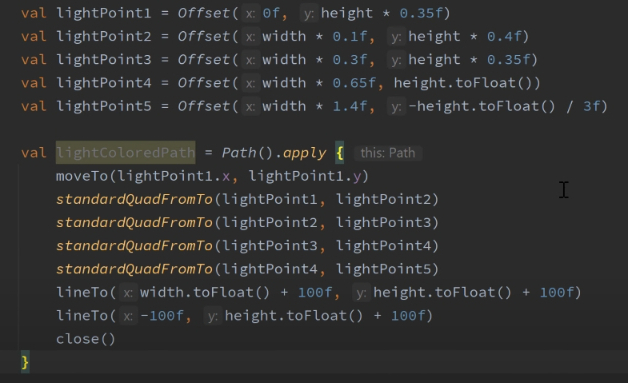The width and height of the screenshot is (628, 383).
Task: Click lightPoint5 variable declaration name
Action: 104,106
